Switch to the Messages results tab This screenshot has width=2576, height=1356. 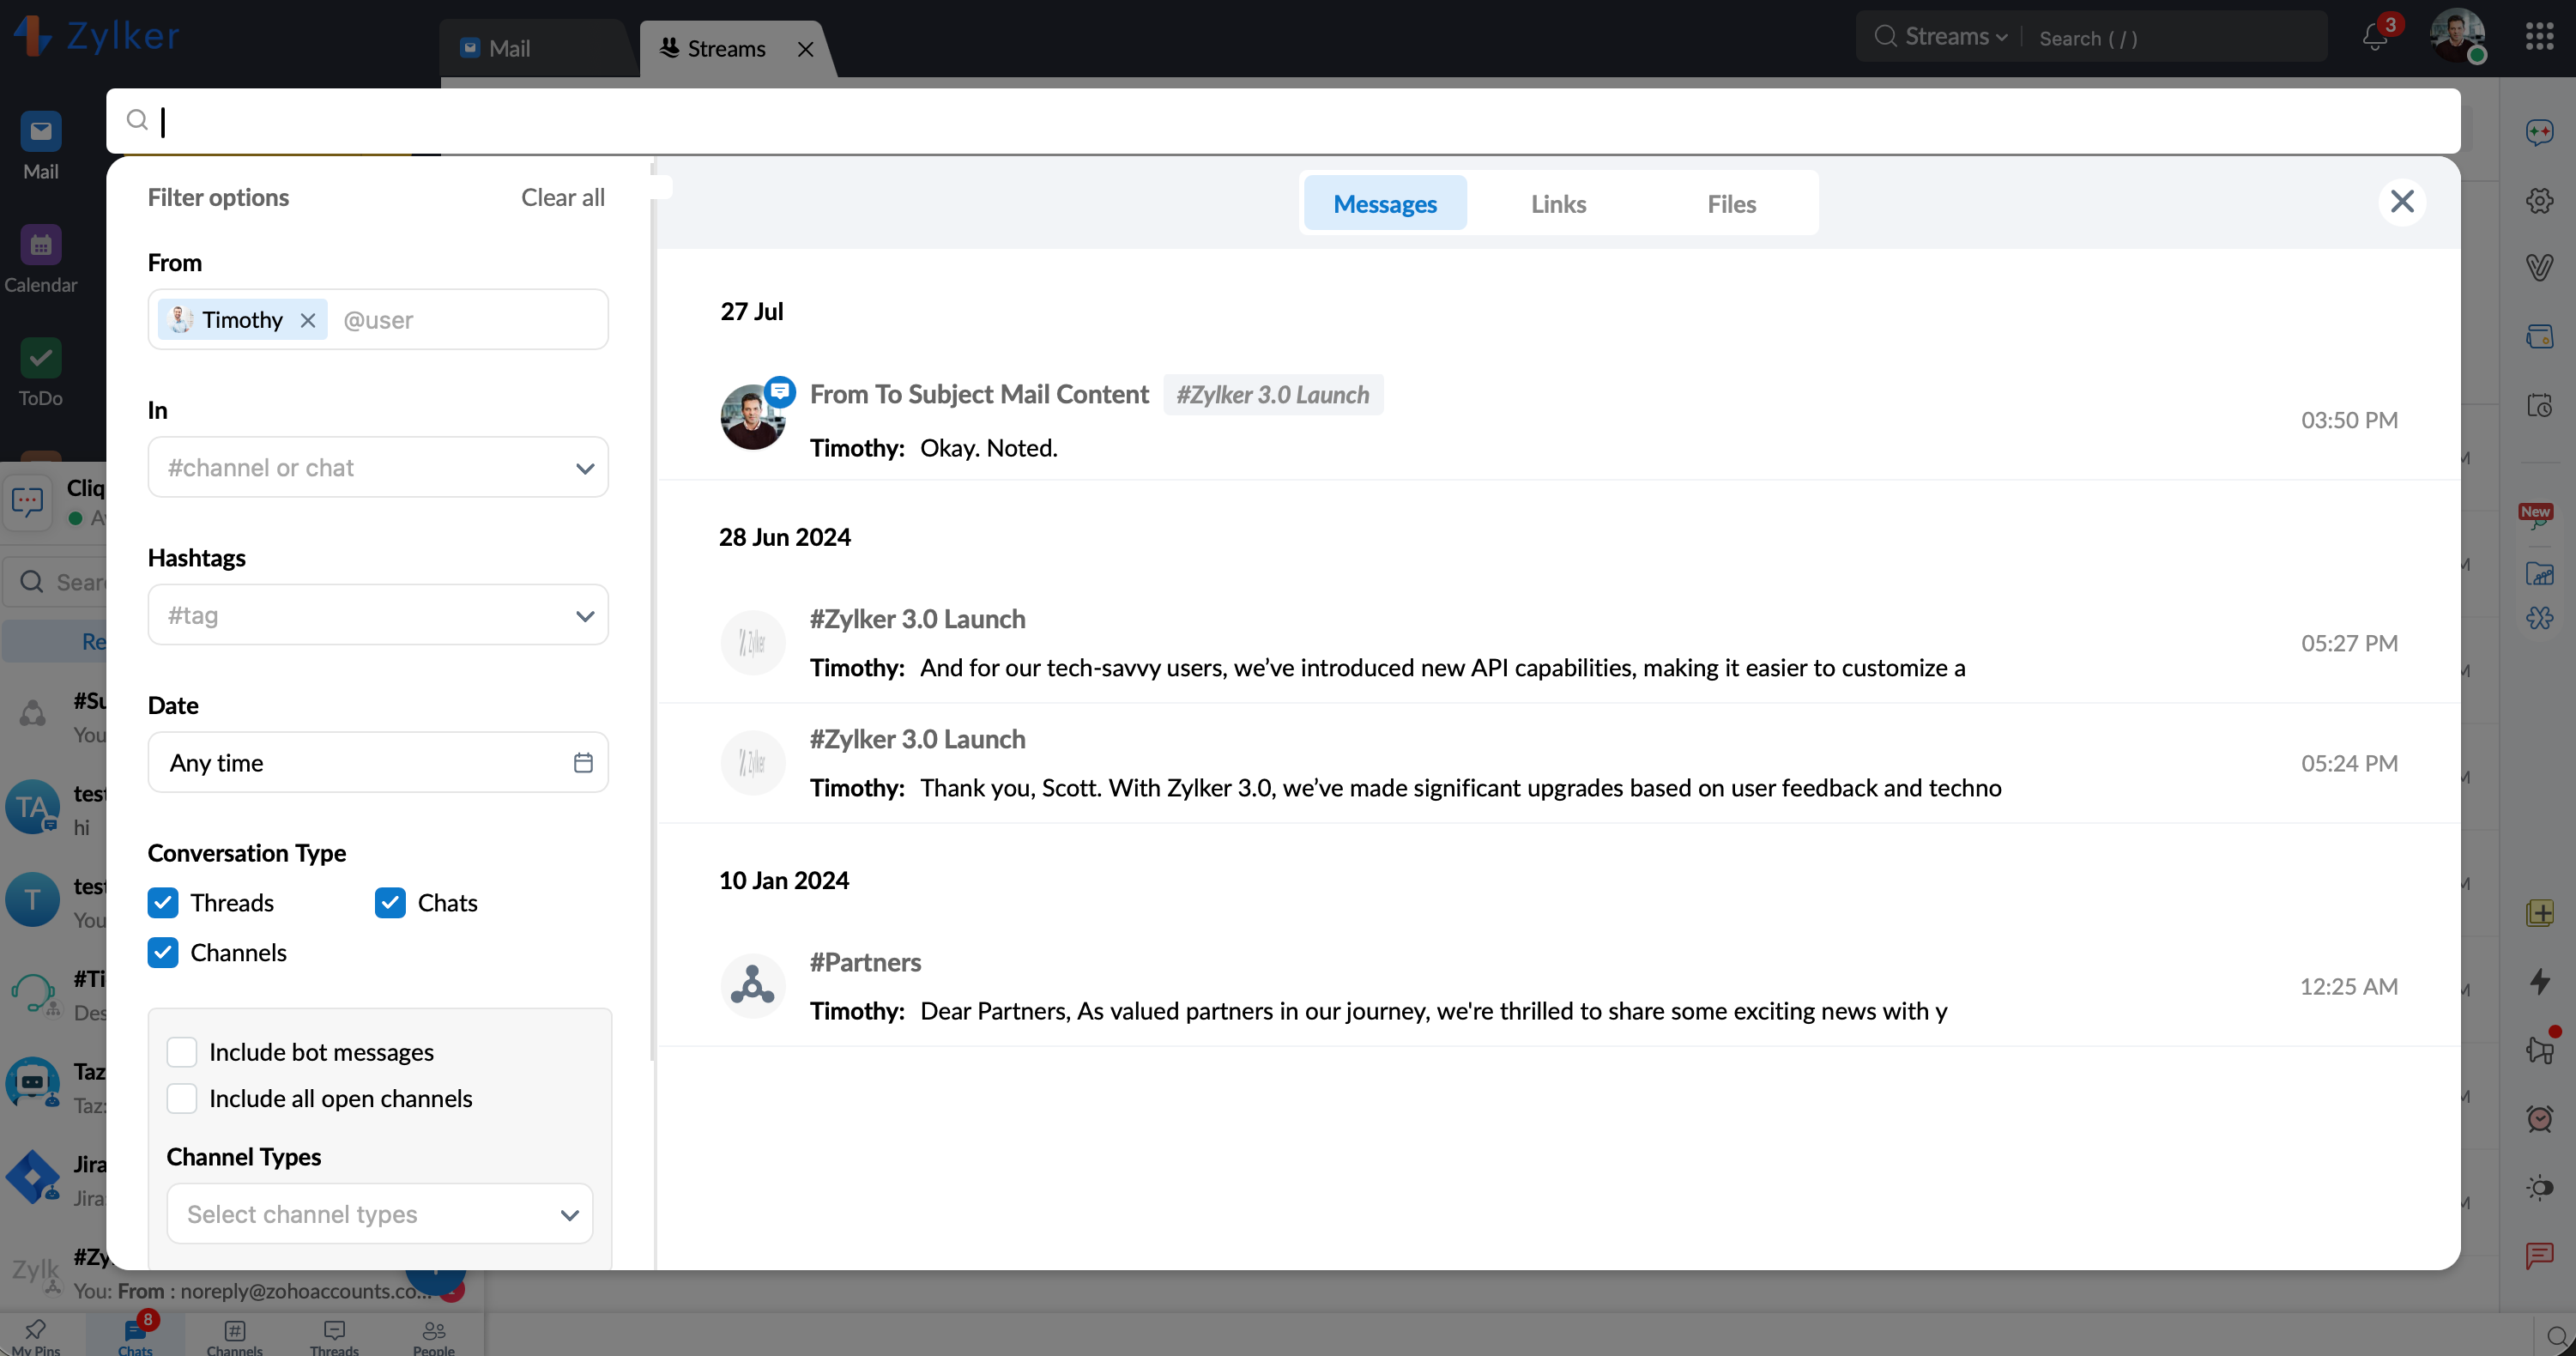(1385, 203)
